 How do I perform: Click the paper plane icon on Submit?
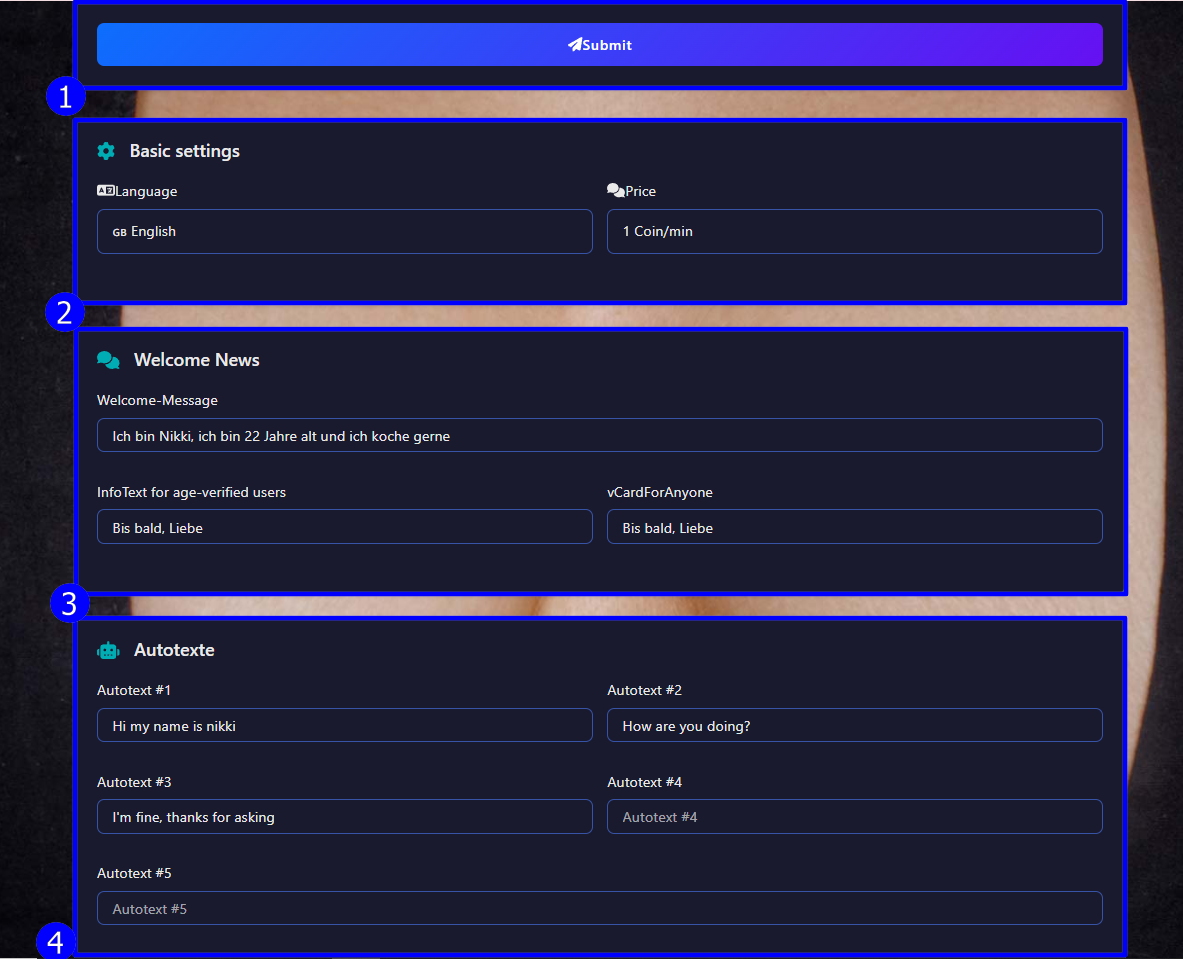point(575,45)
